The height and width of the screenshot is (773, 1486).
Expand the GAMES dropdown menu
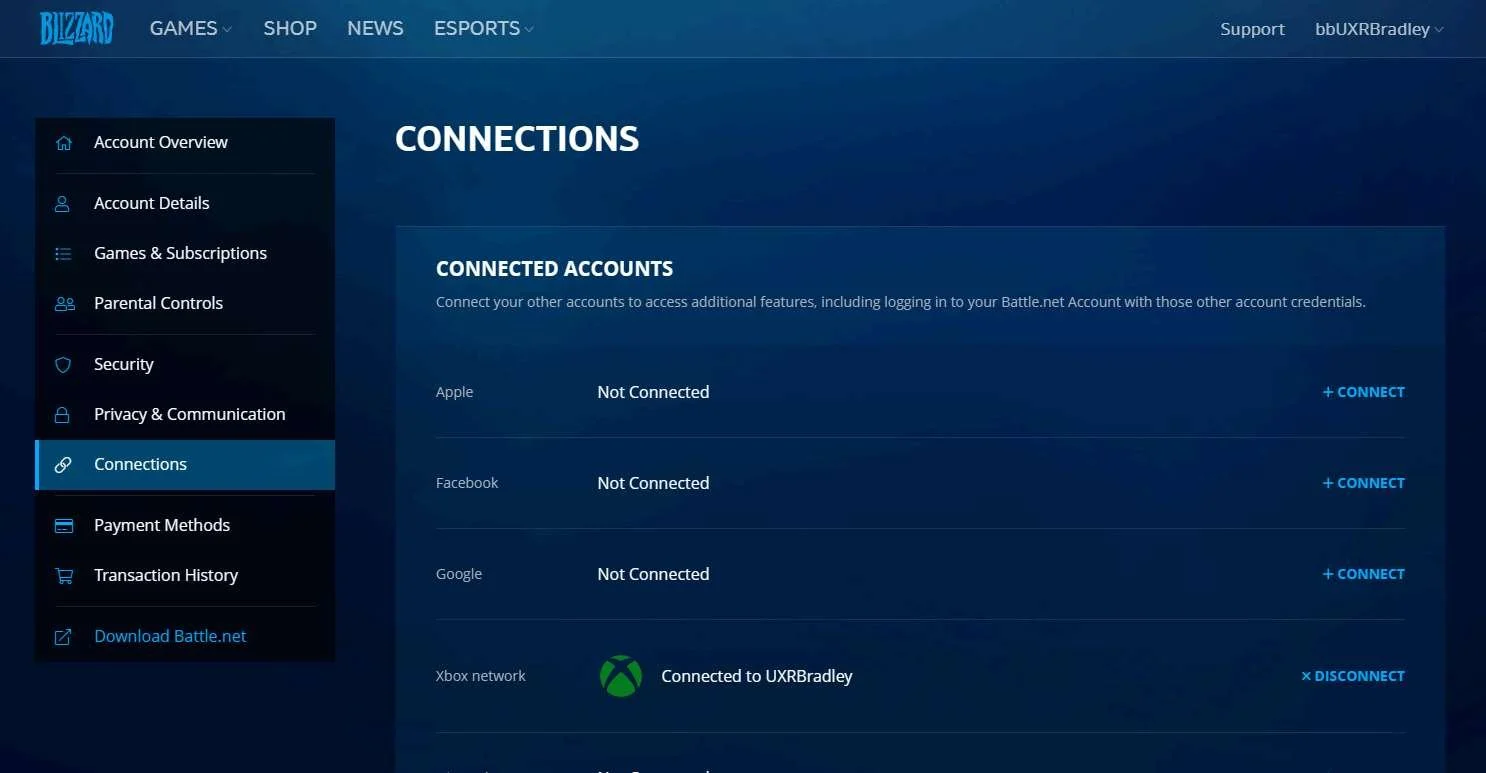tap(190, 28)
